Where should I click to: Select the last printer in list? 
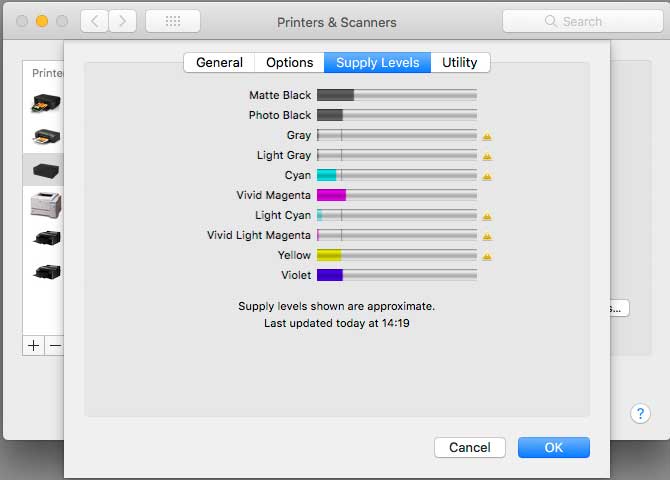pyautogui.click(x=47, y=271)
